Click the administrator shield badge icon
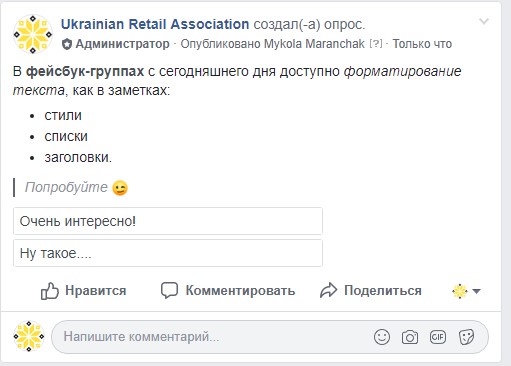Screen dimensions: 511x366 (x=67, y=44)
